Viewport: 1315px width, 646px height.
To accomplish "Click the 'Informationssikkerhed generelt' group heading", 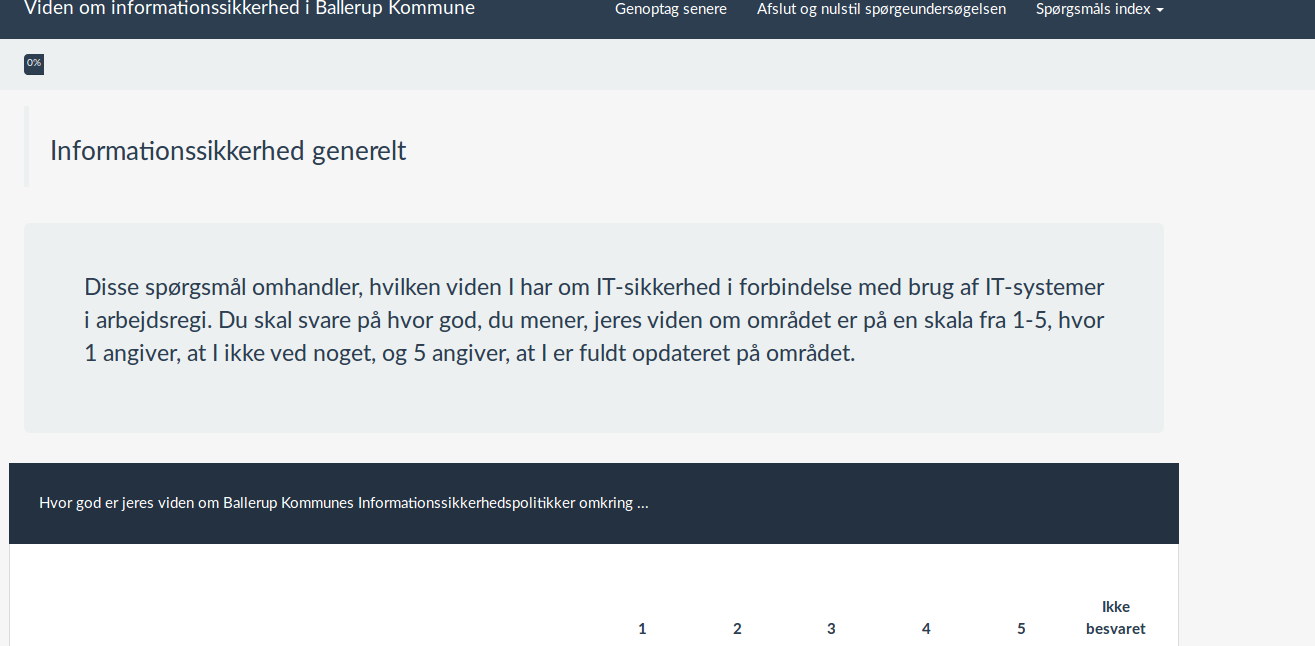I will click(x=228, y=151).
